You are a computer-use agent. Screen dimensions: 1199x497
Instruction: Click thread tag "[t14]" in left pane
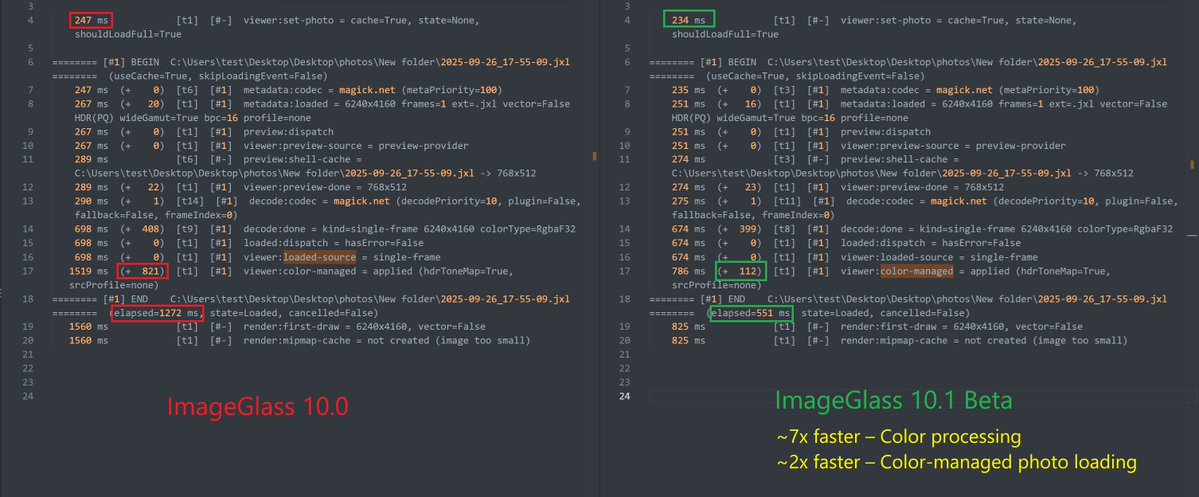click(x=190, y=201)
